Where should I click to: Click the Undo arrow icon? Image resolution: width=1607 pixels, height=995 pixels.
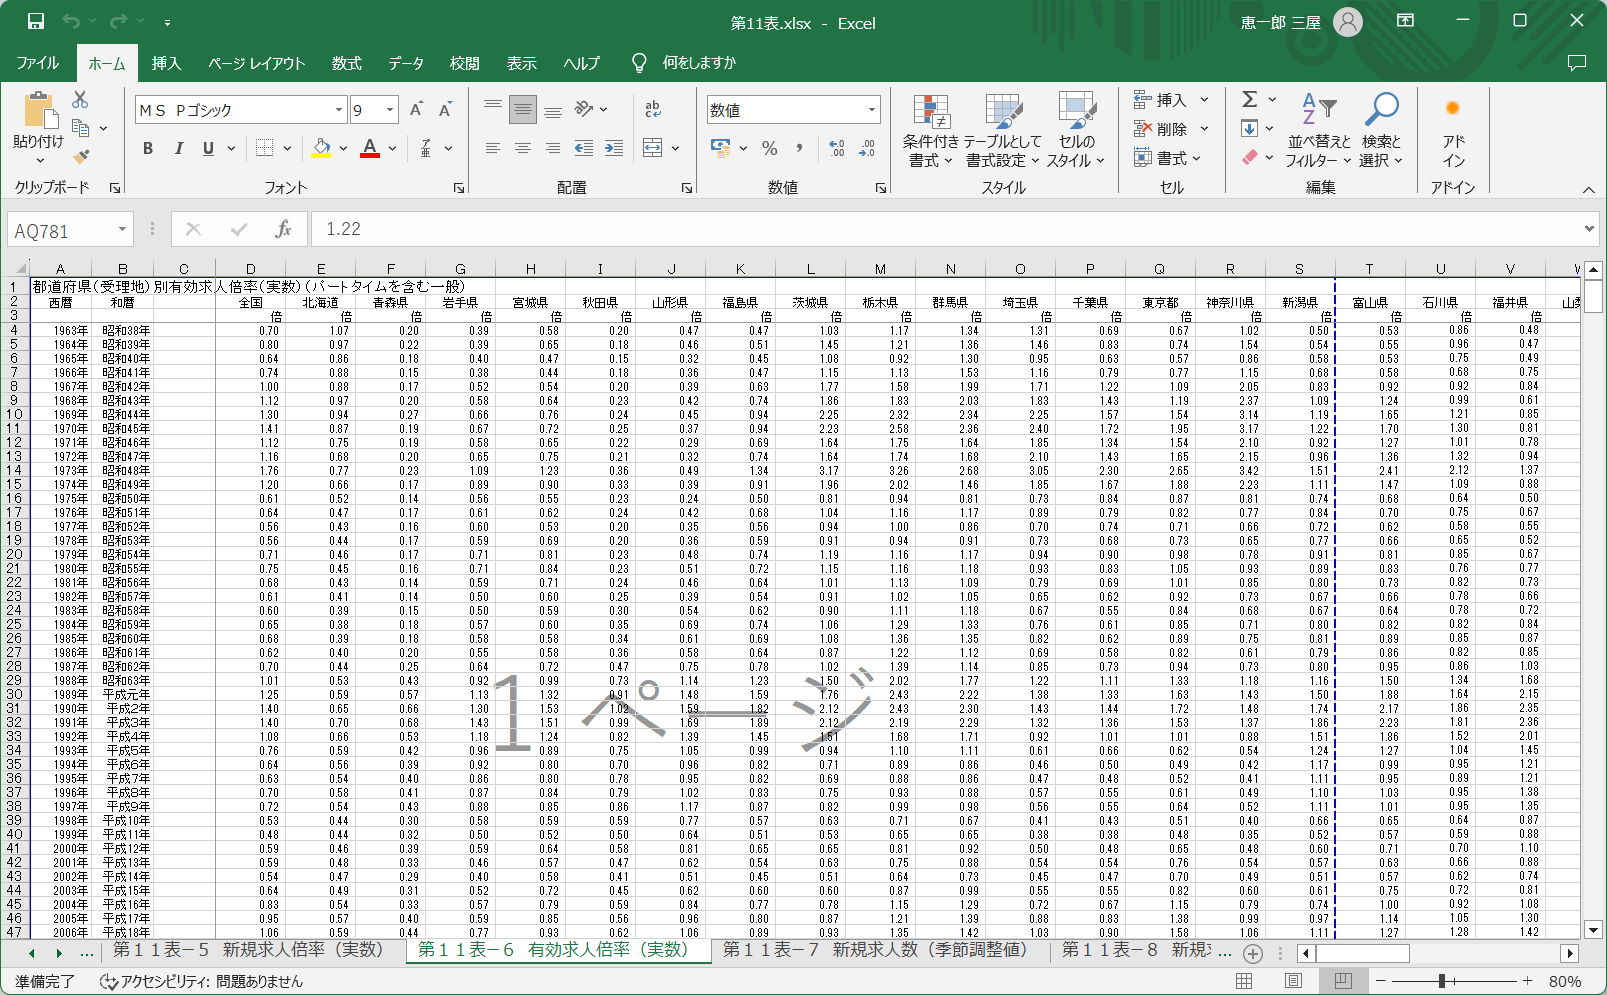point(71,21)
